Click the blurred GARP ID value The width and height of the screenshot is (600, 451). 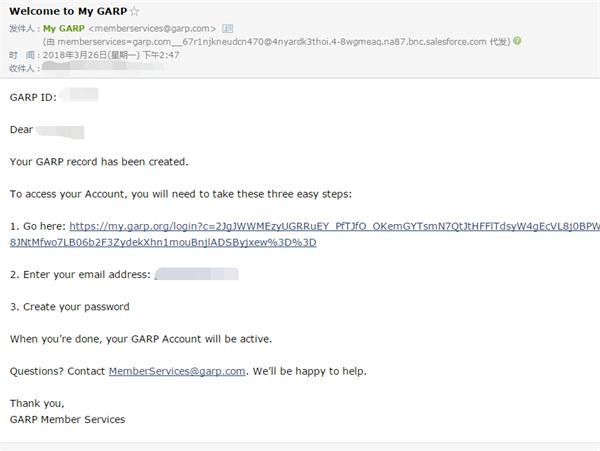pyautogui.click(x=79, y=96)
